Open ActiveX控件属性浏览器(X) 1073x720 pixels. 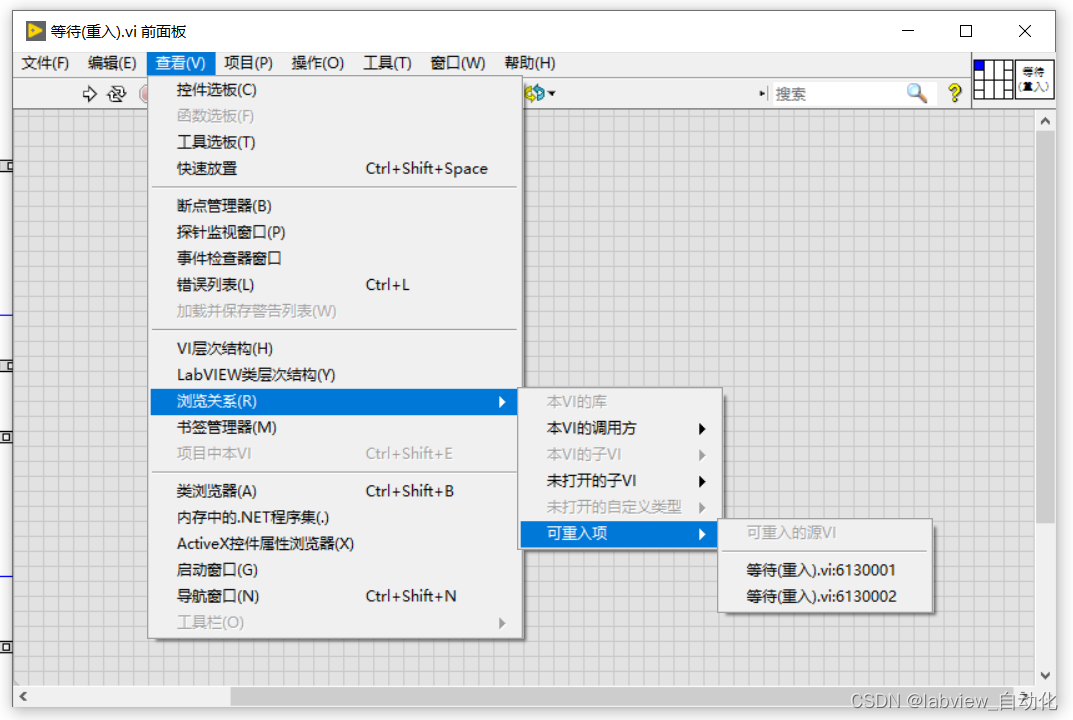tap(333, 543)
